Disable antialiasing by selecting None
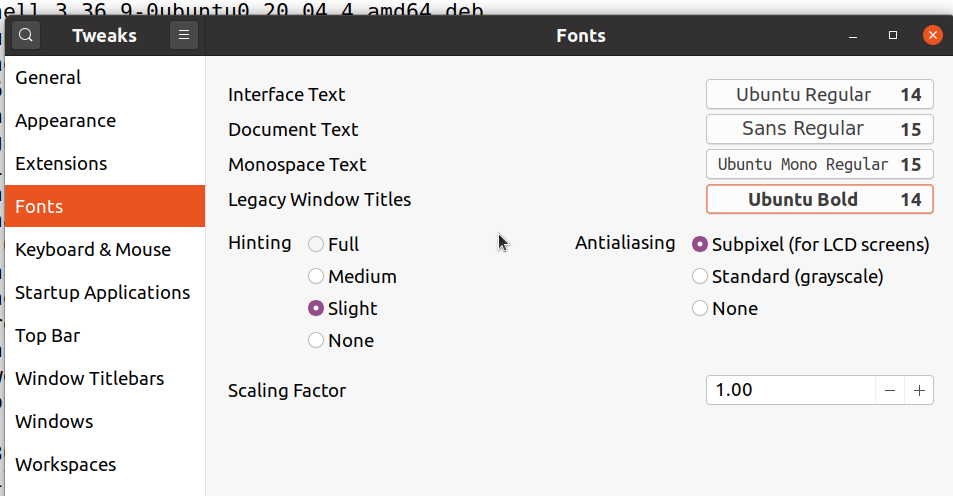Image resolution: width=953 pixels, height=496 pixels. (700, 308)
